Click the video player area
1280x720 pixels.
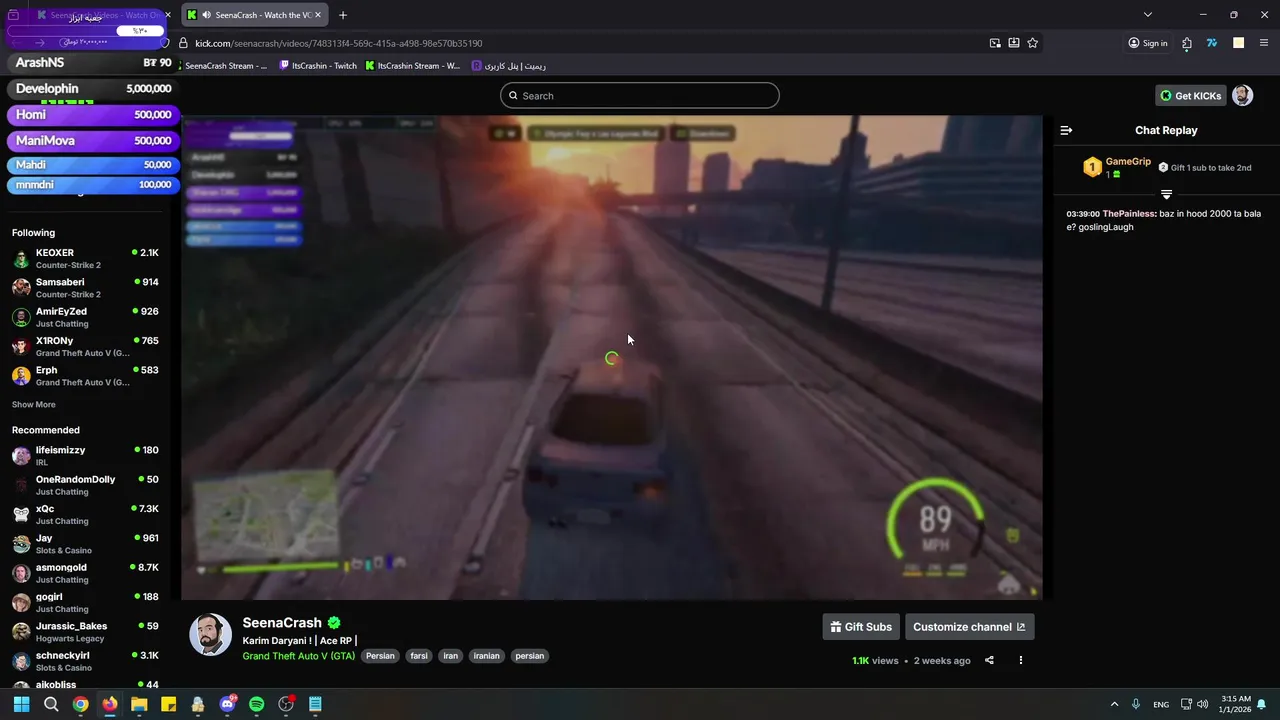[x=612, y=357]
